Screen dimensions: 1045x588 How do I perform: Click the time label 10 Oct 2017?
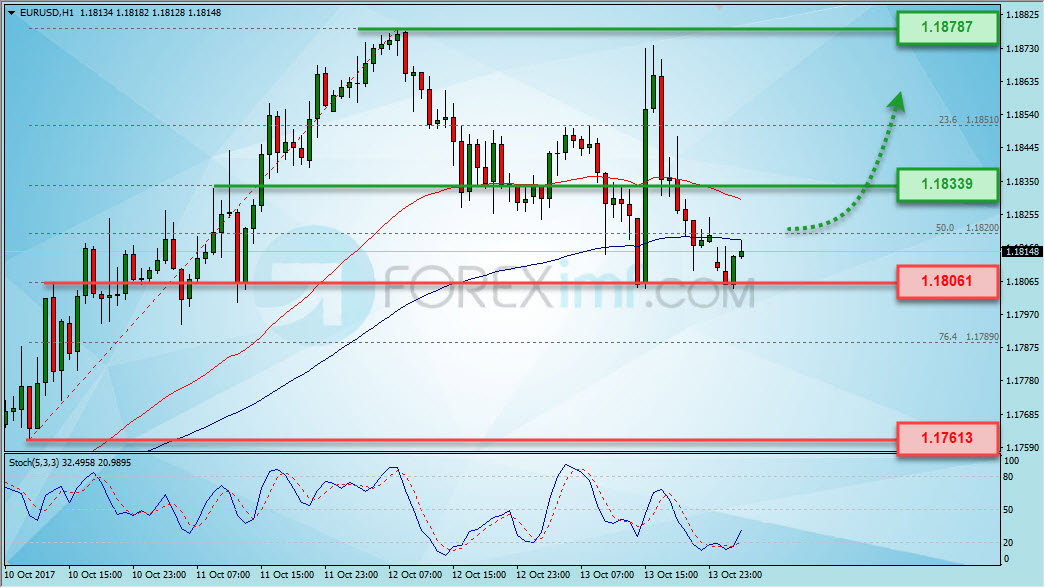coord(30,575)
